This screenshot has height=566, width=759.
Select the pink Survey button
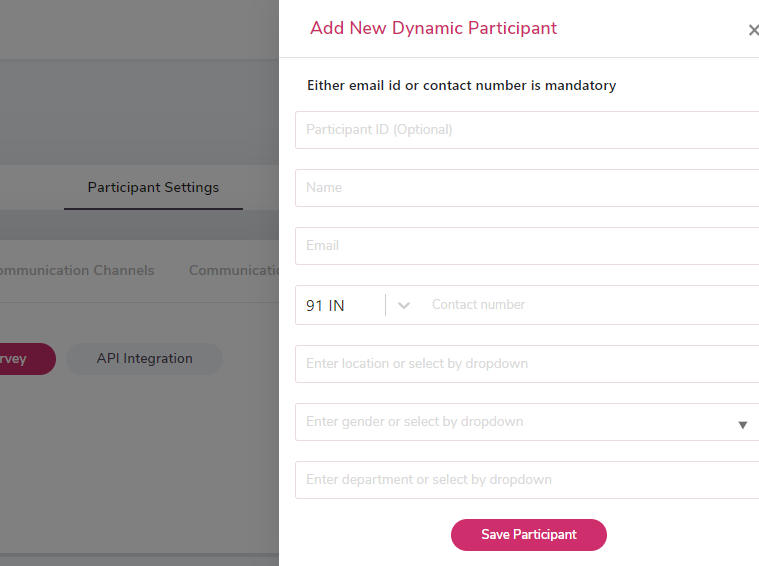pos(22,359)
